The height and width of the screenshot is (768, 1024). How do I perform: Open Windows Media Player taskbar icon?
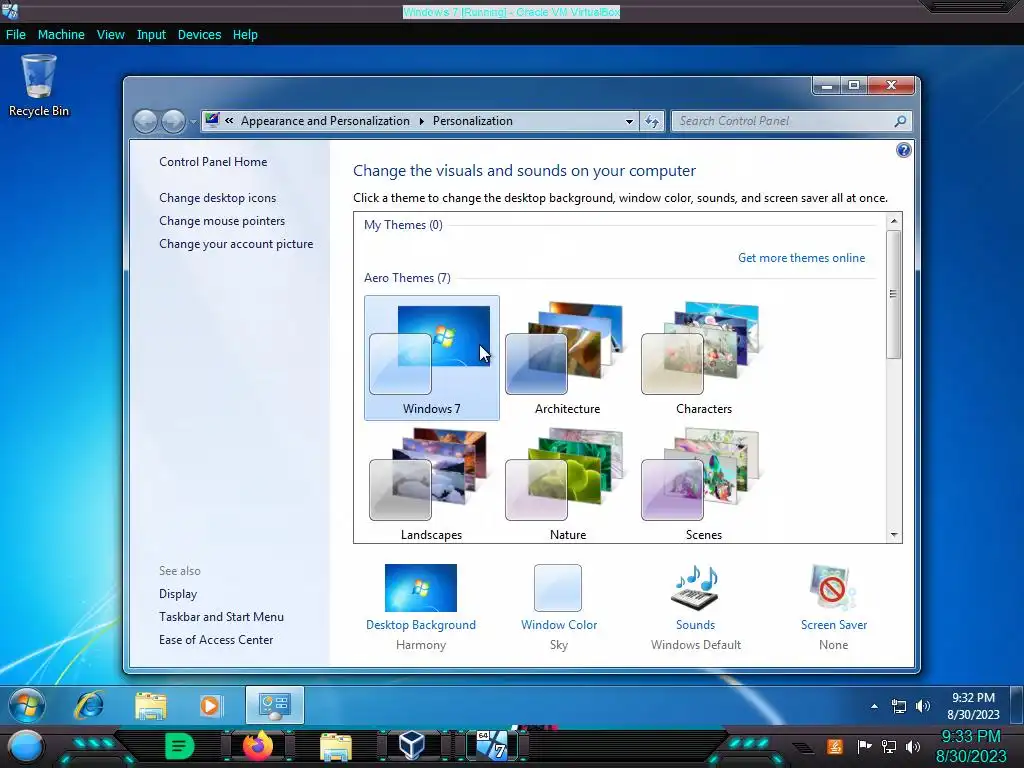pyautogui.click(x=210, y=706)
